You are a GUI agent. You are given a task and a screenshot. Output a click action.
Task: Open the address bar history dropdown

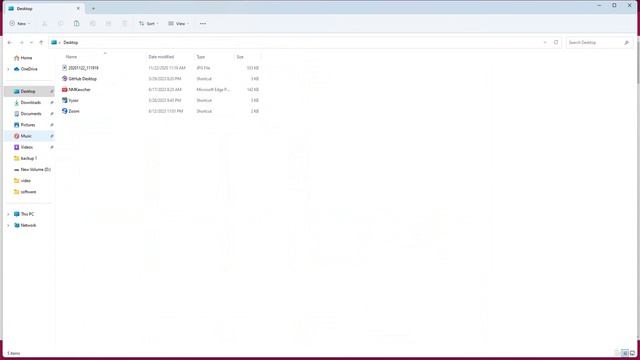coord(545,42)
